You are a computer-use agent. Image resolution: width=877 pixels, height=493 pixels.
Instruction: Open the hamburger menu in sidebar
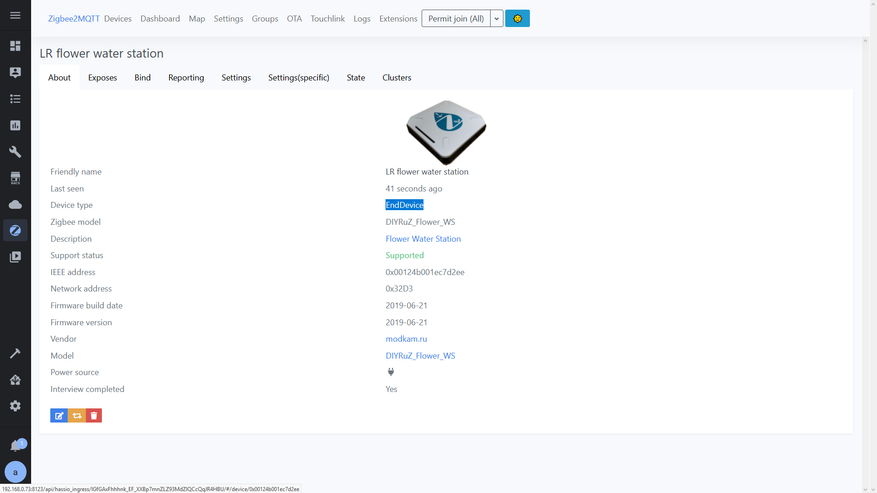click(15, 15)
